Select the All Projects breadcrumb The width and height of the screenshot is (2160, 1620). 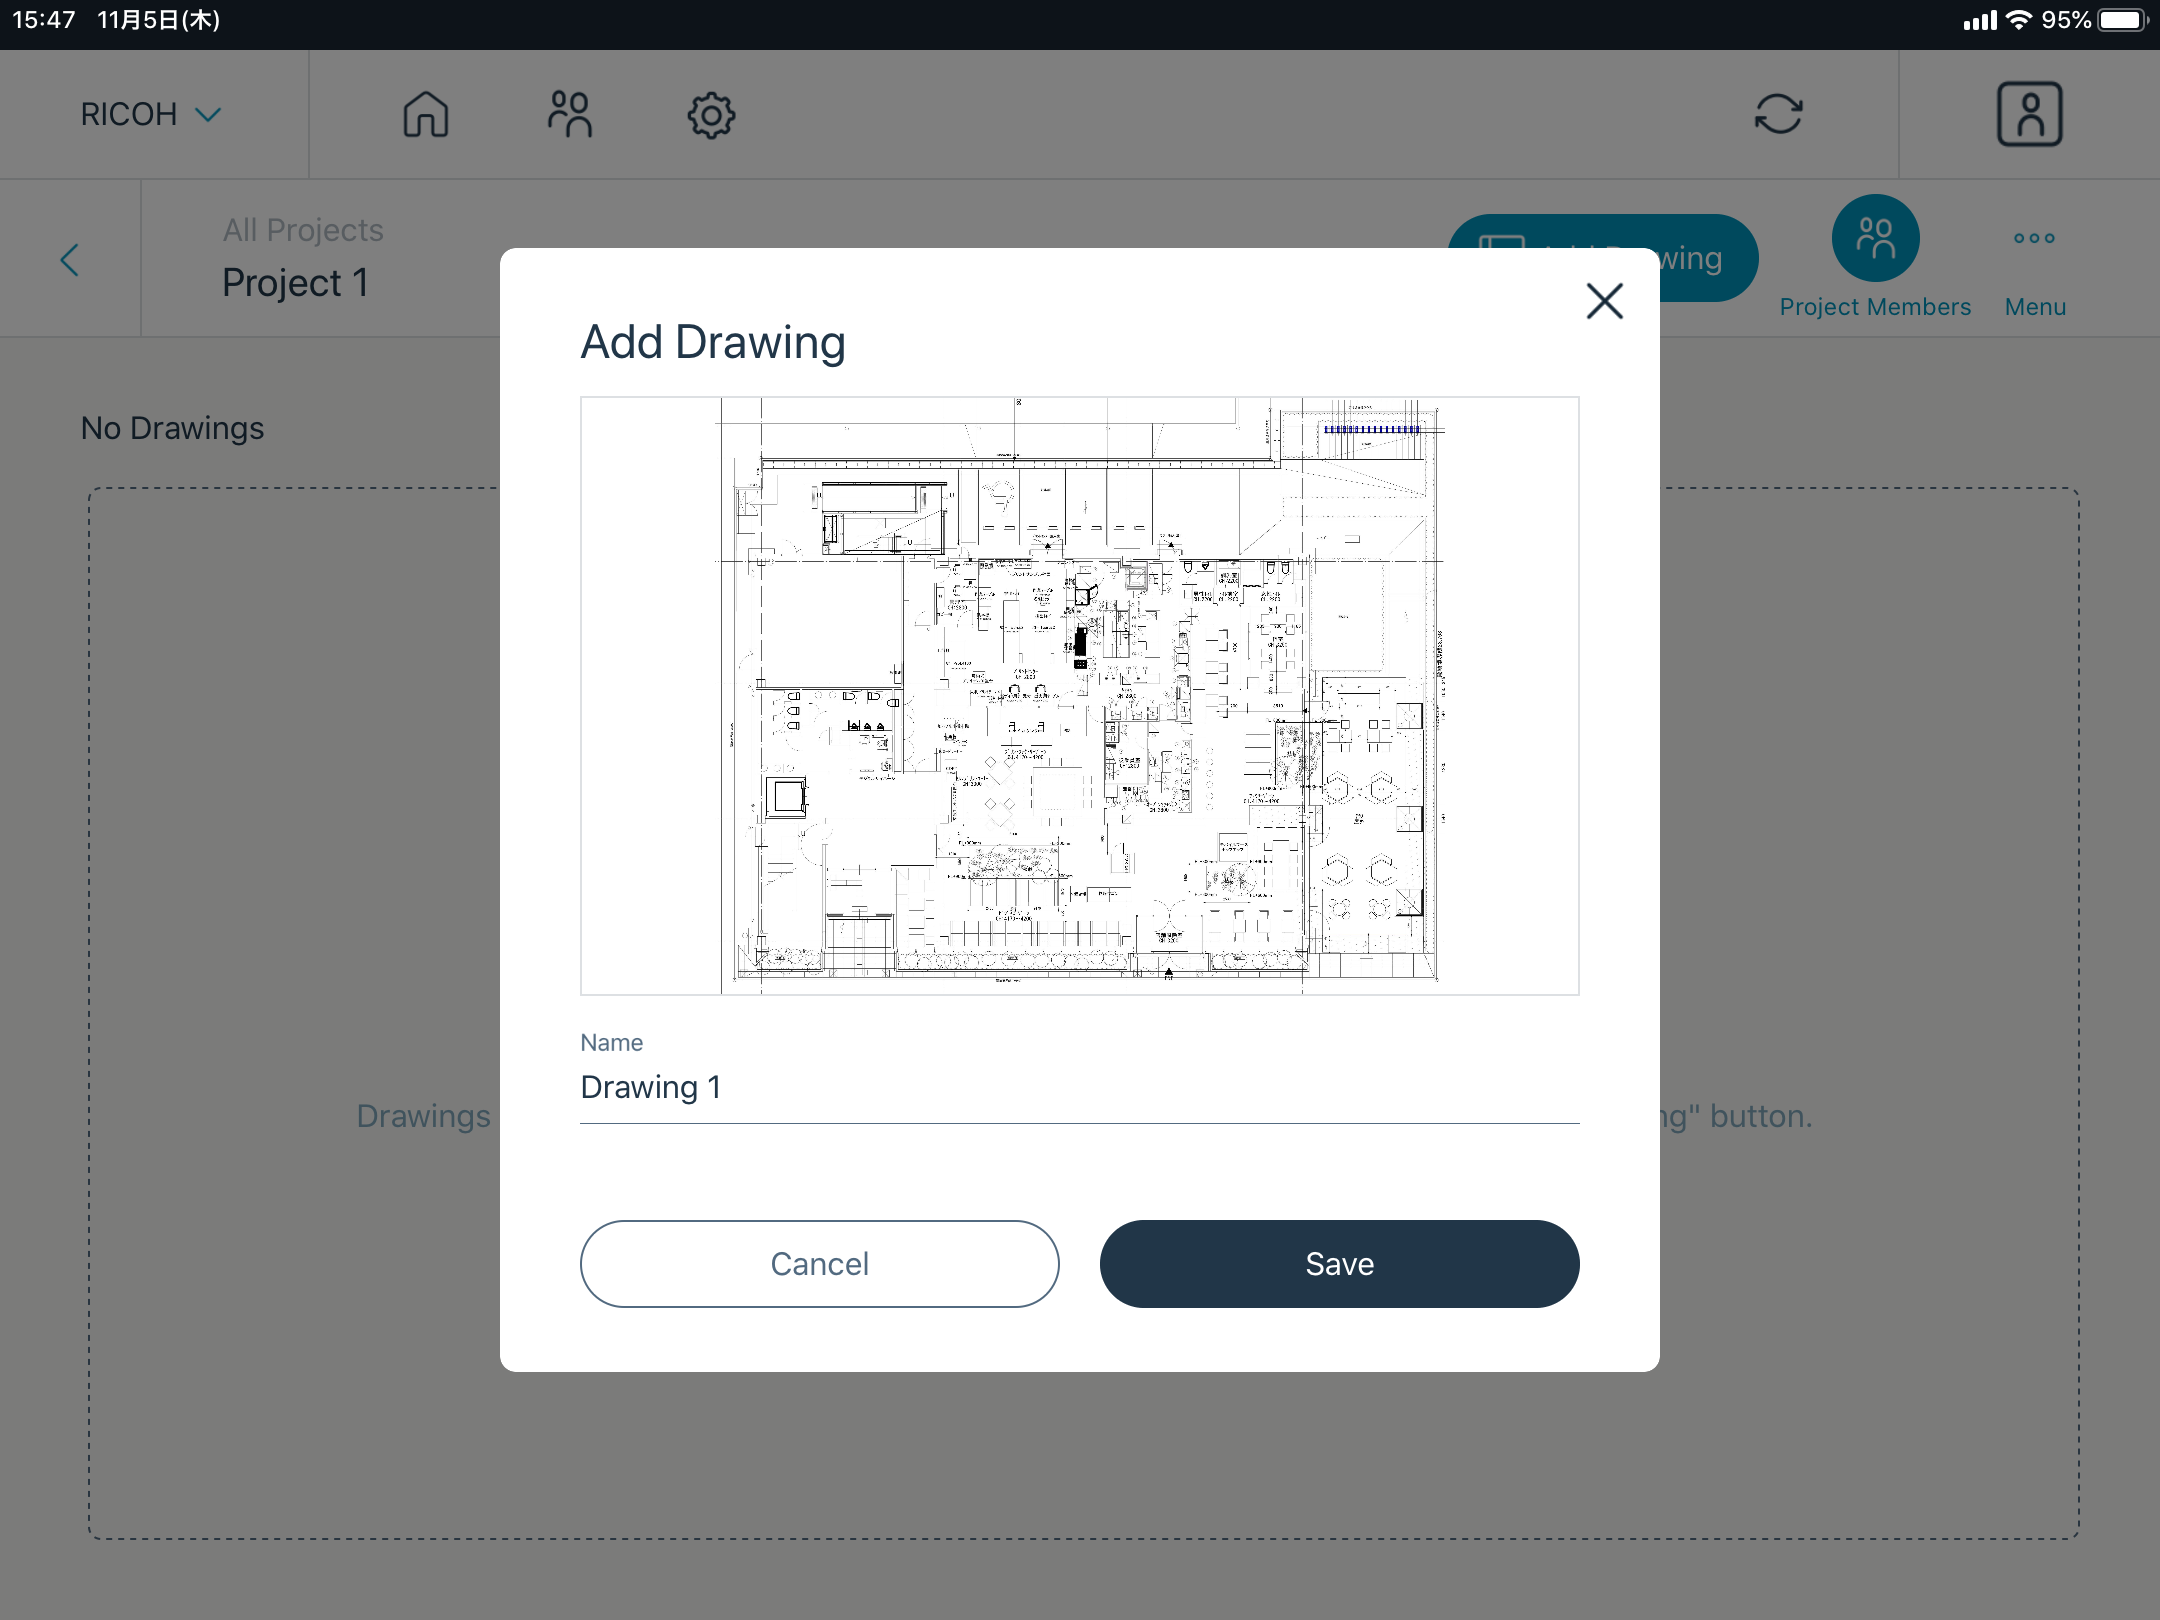(x=302, y=229)
